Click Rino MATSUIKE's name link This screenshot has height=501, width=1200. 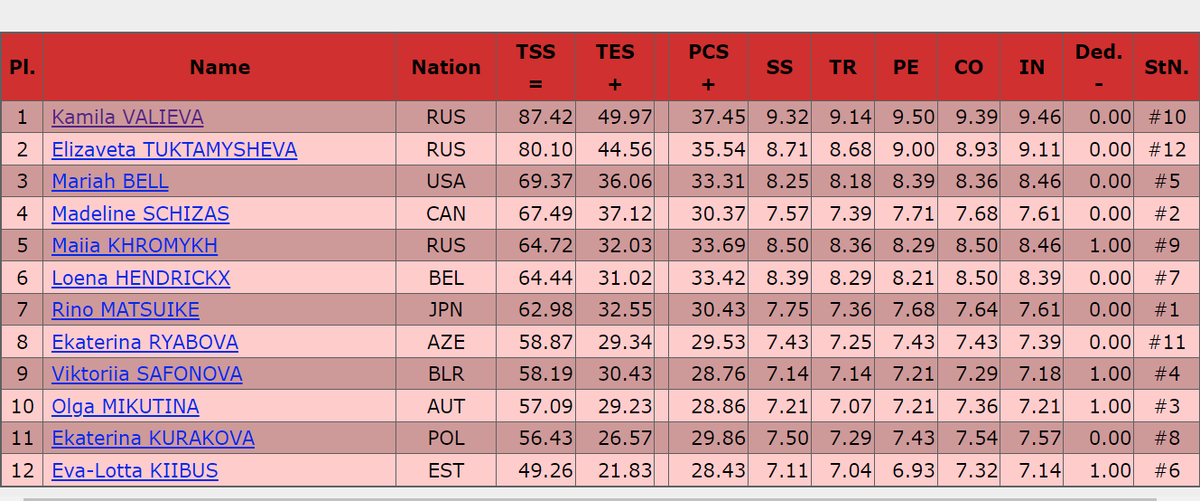tap(126, 310)
